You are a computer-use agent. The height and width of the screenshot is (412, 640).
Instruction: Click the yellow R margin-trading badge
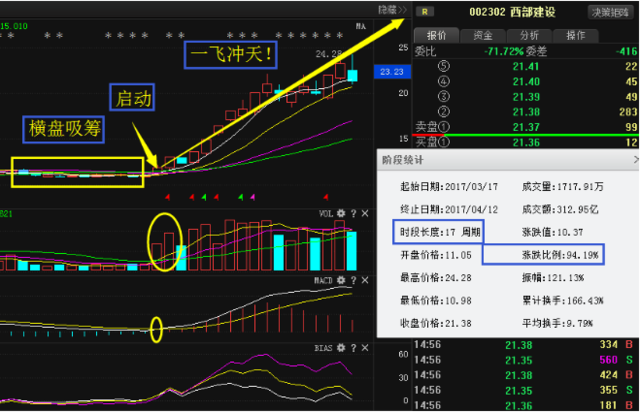pyautogui.click(x=424, y=12)
